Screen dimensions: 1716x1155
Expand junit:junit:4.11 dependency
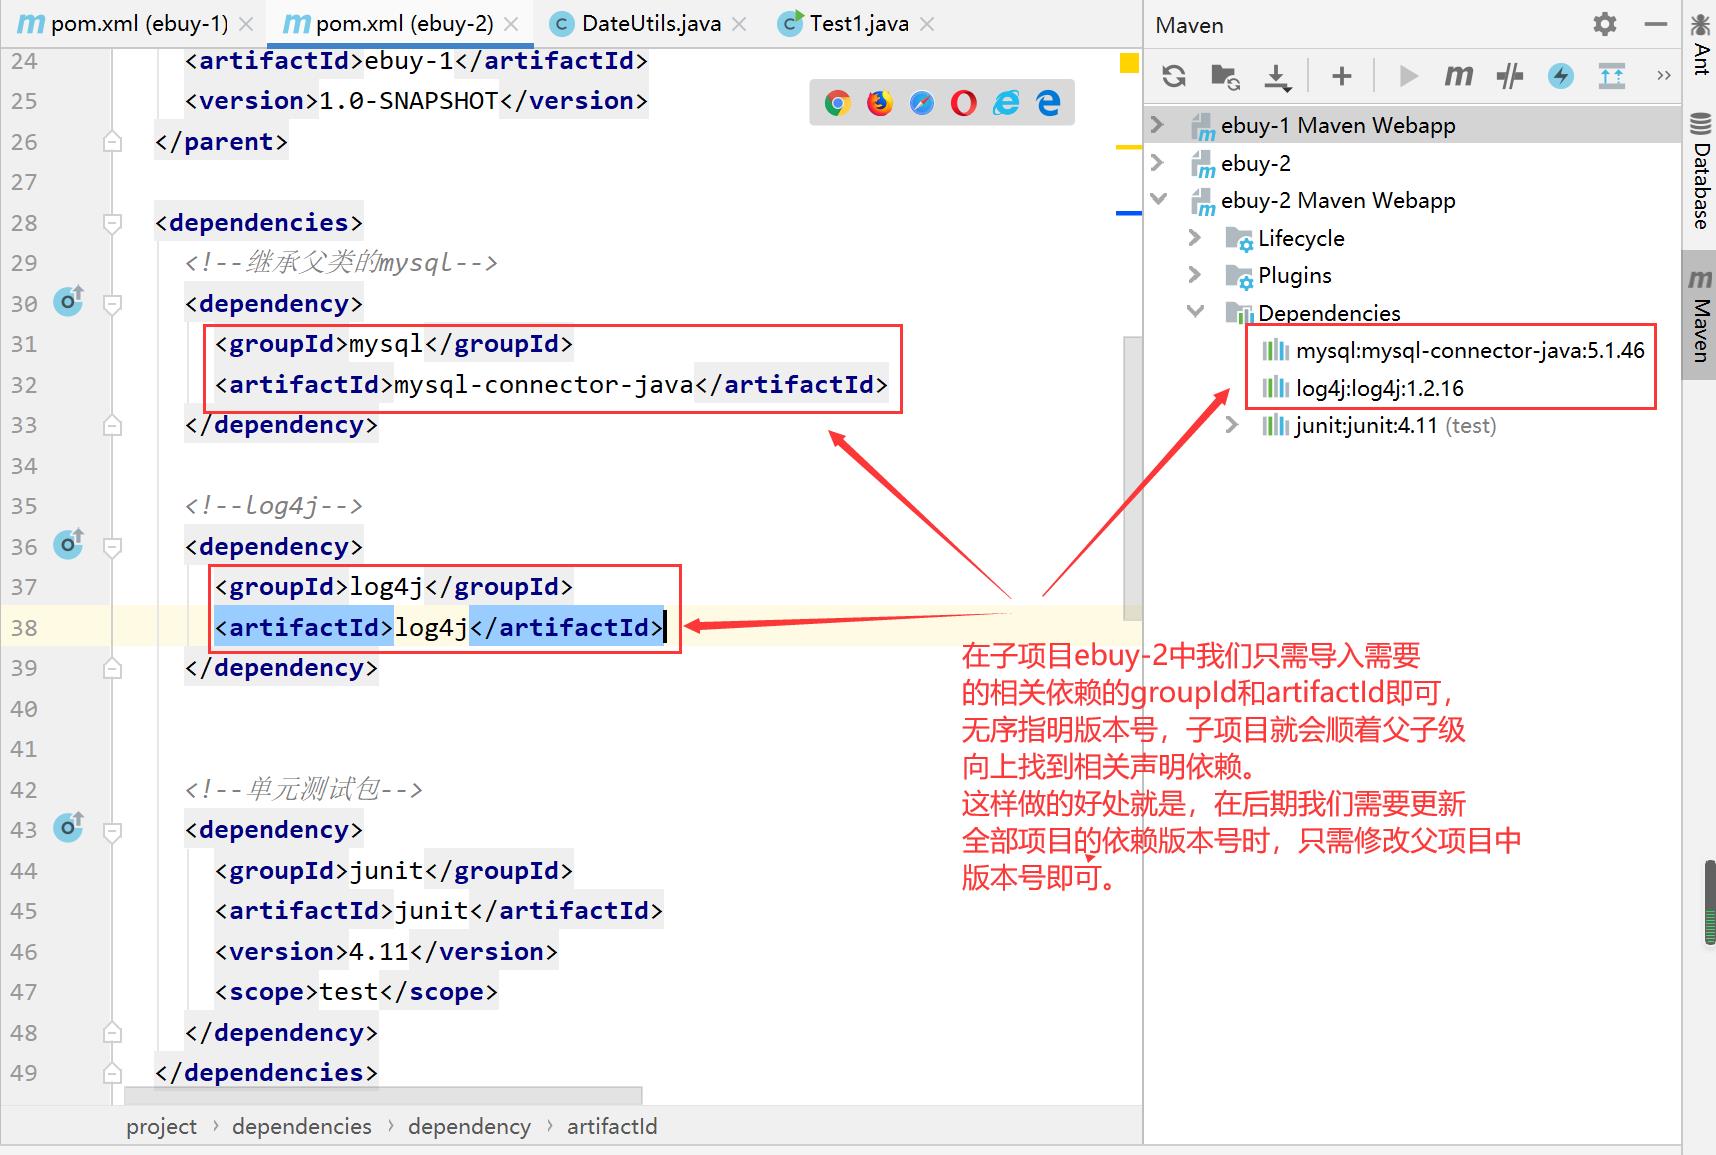1232,425
